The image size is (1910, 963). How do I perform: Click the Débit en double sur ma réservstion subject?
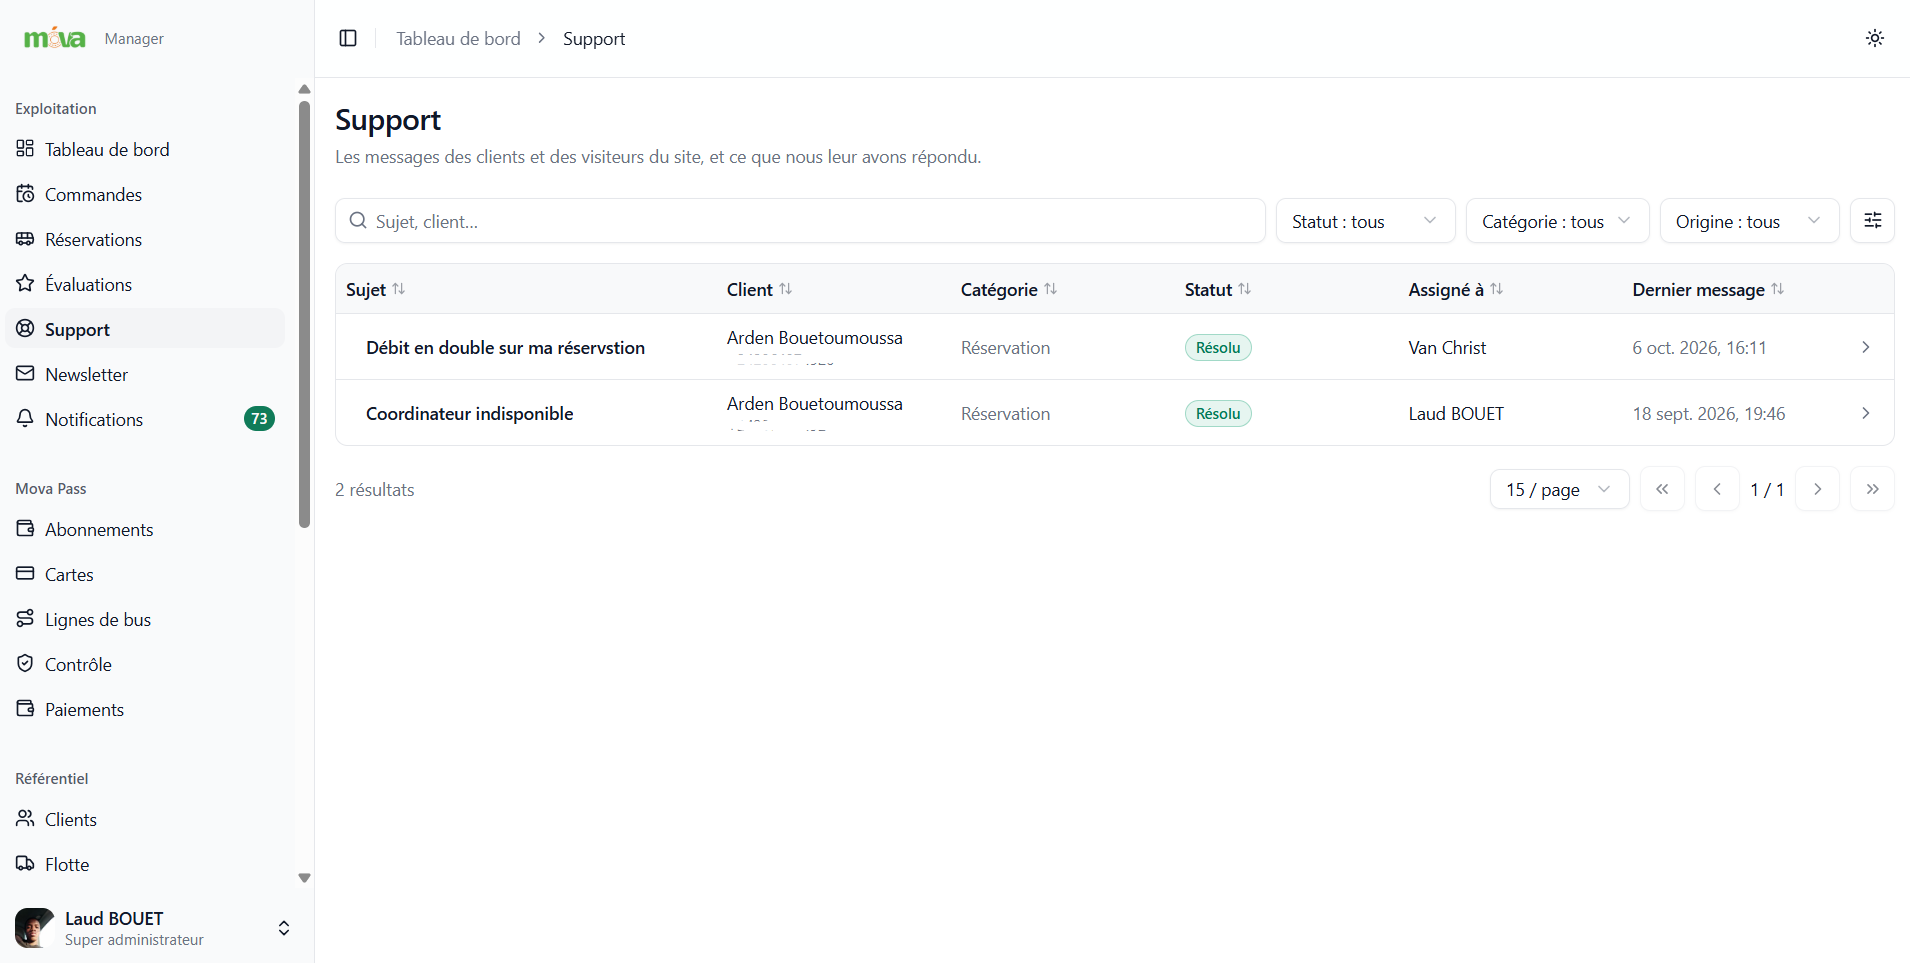tap(505, 347)
